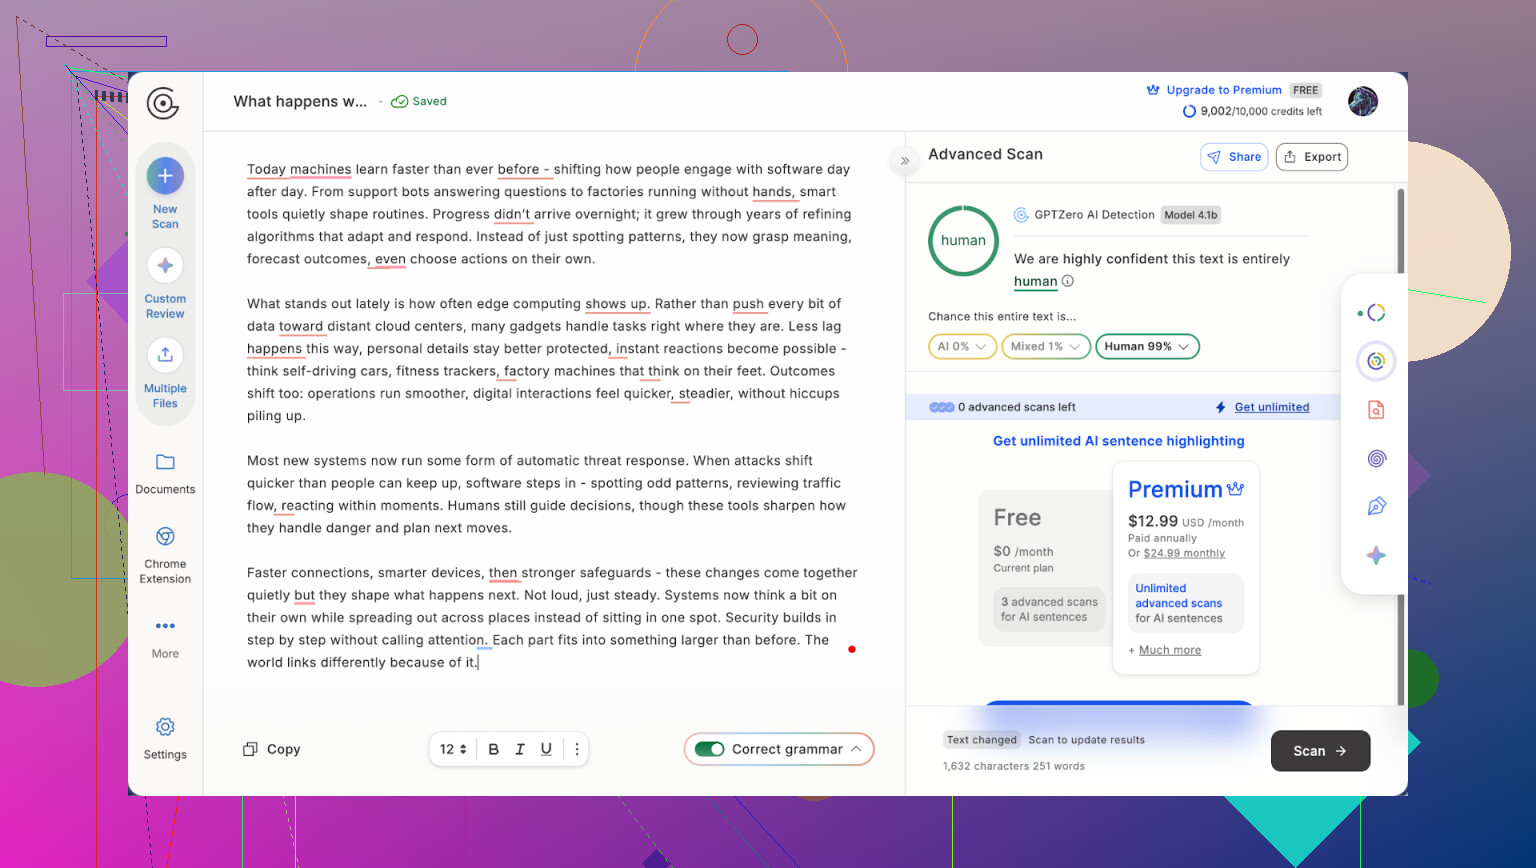Open Custom Review from the sidebar
Screen dimensions: 1536x868
[x=165, y=266]
